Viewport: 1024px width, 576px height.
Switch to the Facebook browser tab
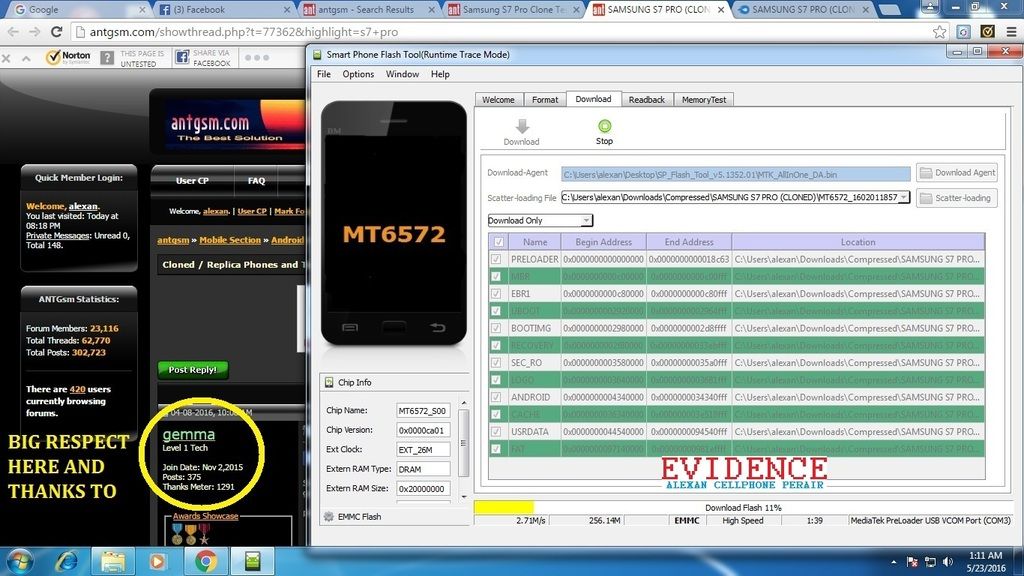tap(224, 10)
